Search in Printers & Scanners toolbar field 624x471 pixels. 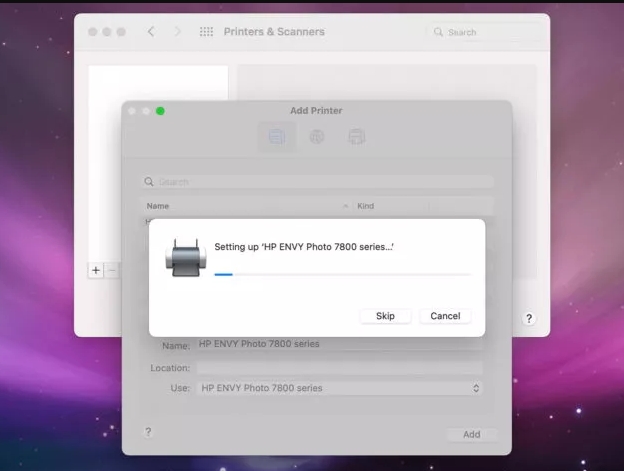coord(483,32)
